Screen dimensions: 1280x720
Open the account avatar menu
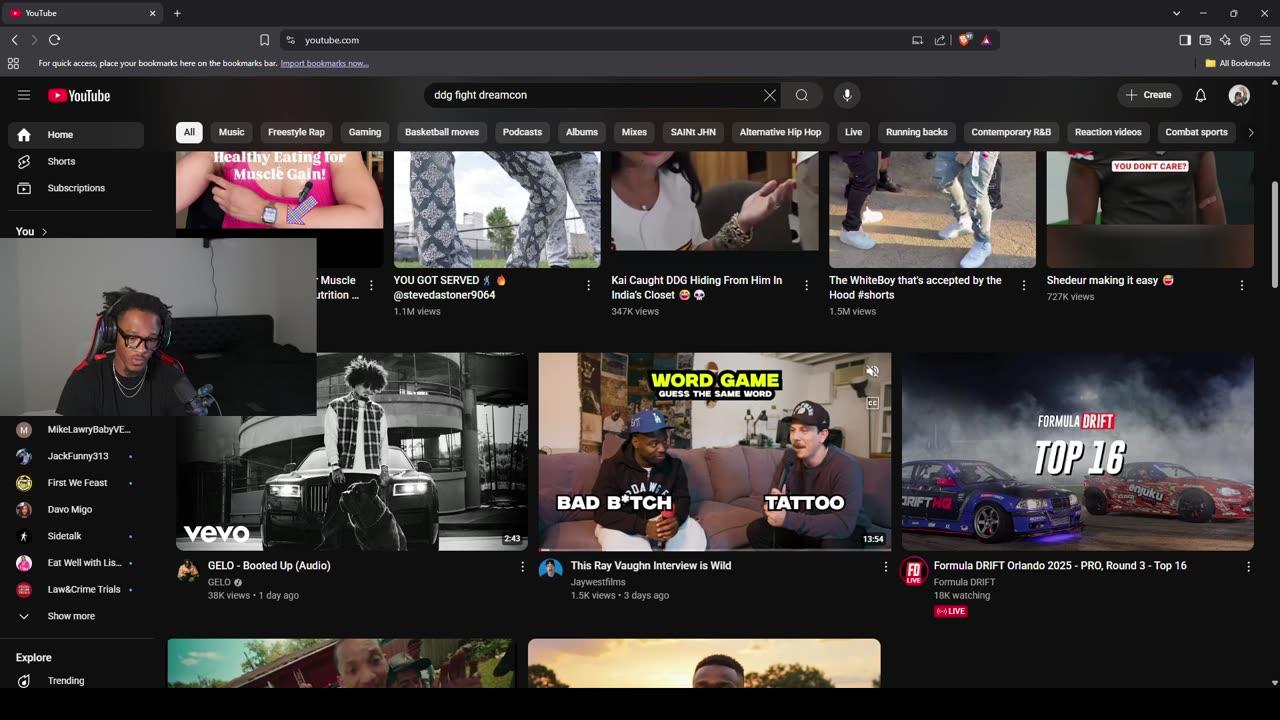tap(1239, 95)
